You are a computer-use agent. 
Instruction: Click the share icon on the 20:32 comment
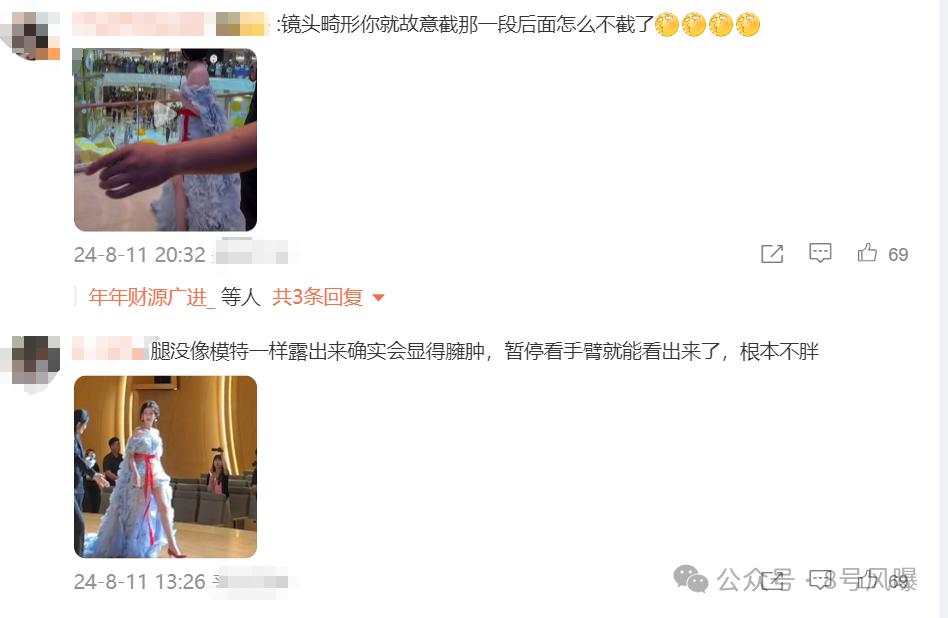tap(772, 254)
